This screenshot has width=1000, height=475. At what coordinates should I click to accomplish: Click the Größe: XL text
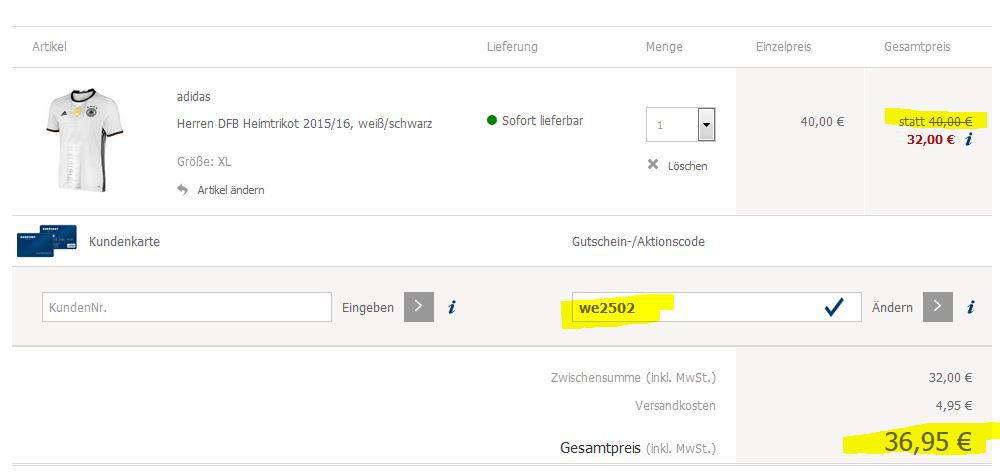click(x=203, y=162)
